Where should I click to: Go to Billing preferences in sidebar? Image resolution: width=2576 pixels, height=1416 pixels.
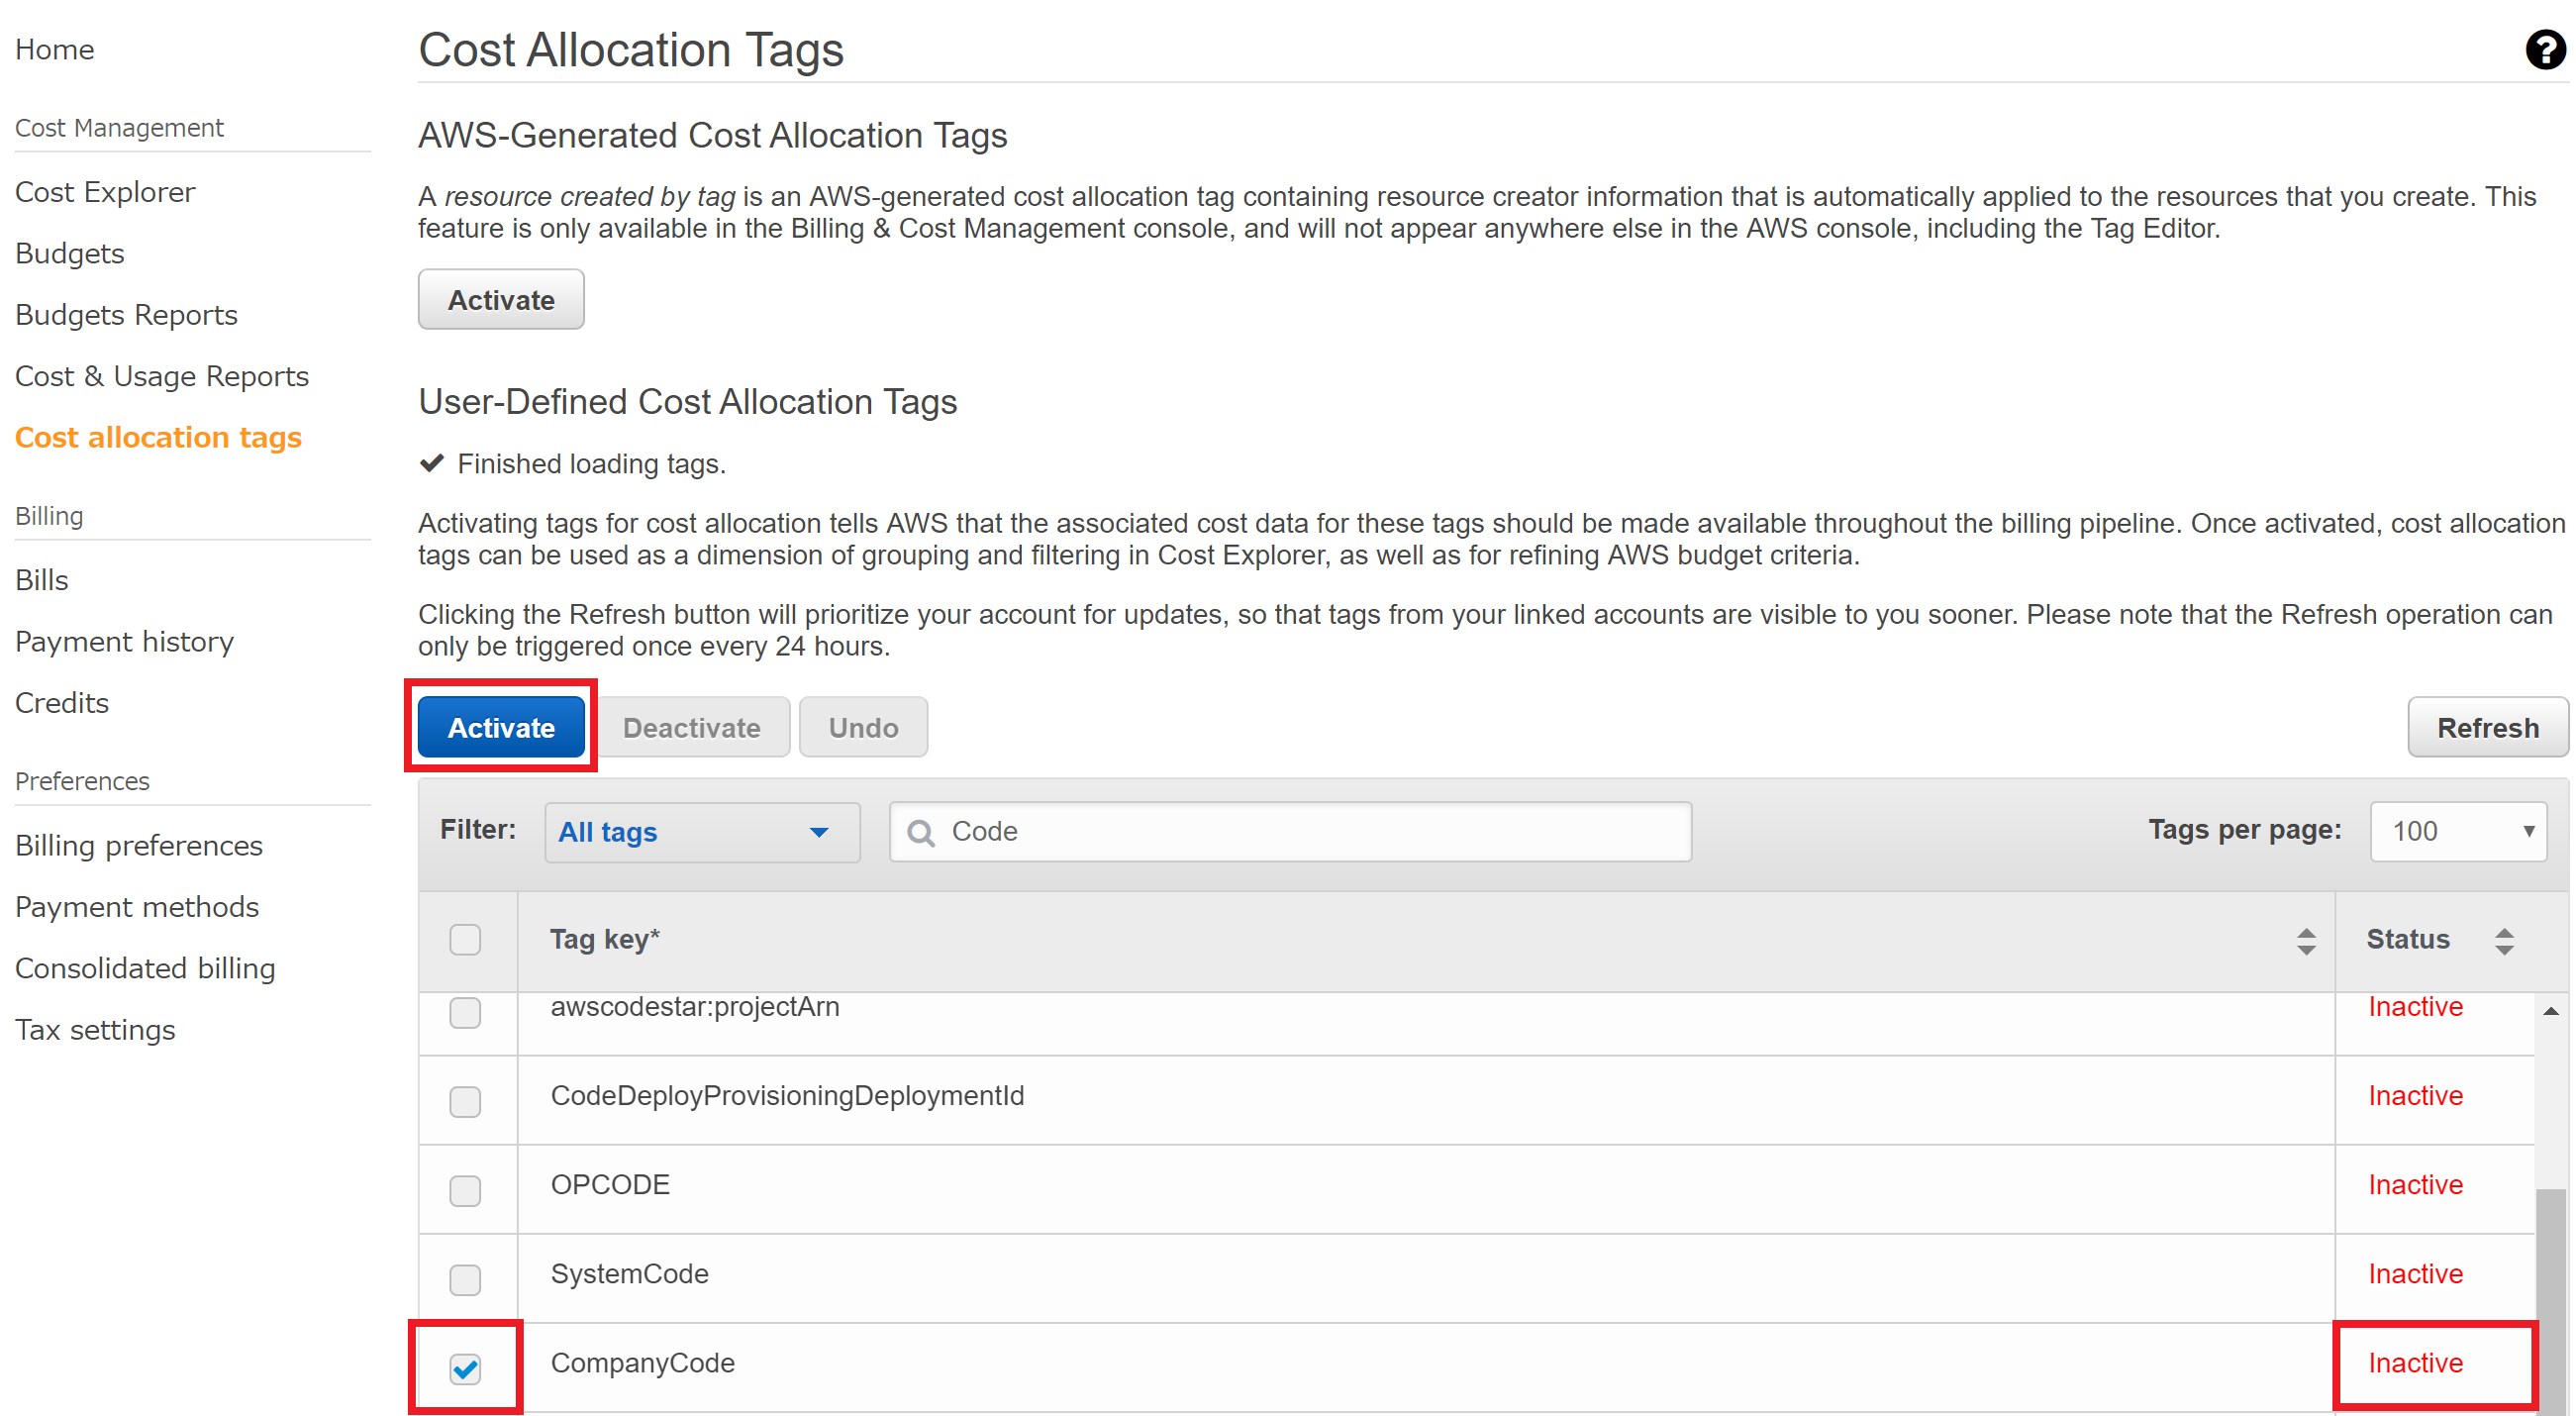point(139,845)
